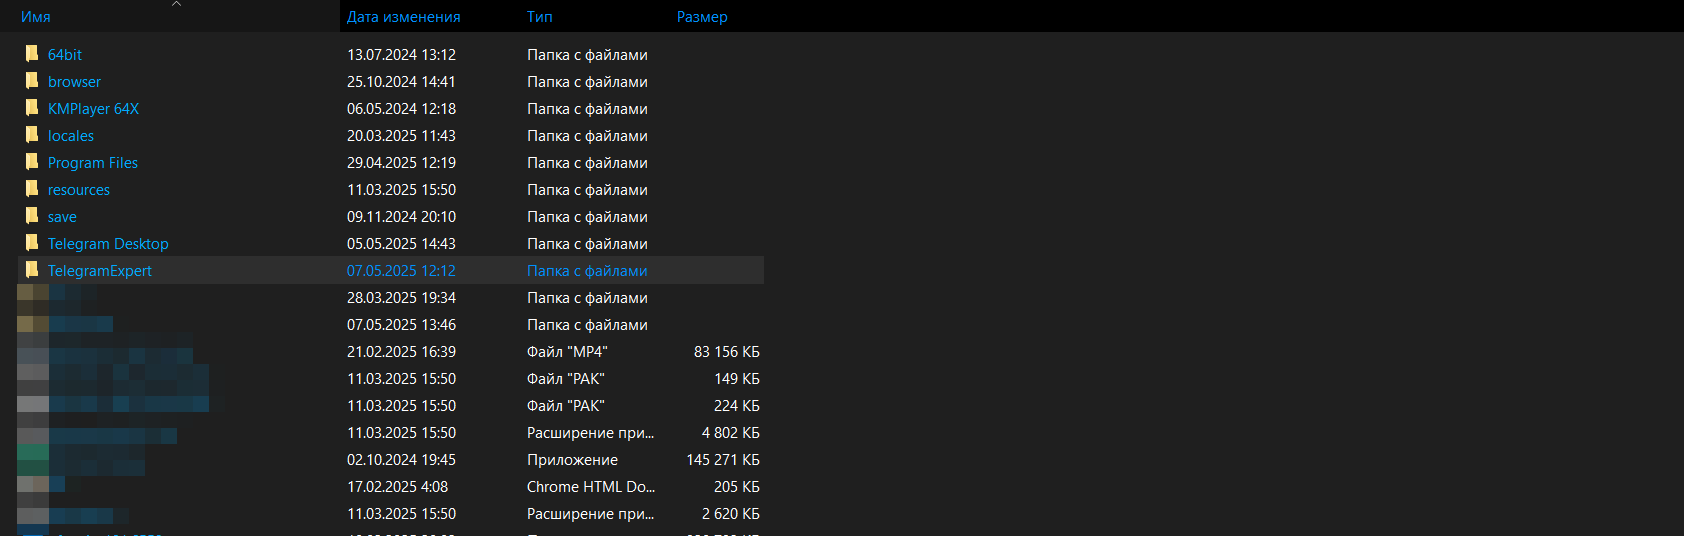Click the Program Files folder icon
This screenshot has height=536, width=1684.
coord(32,162)
